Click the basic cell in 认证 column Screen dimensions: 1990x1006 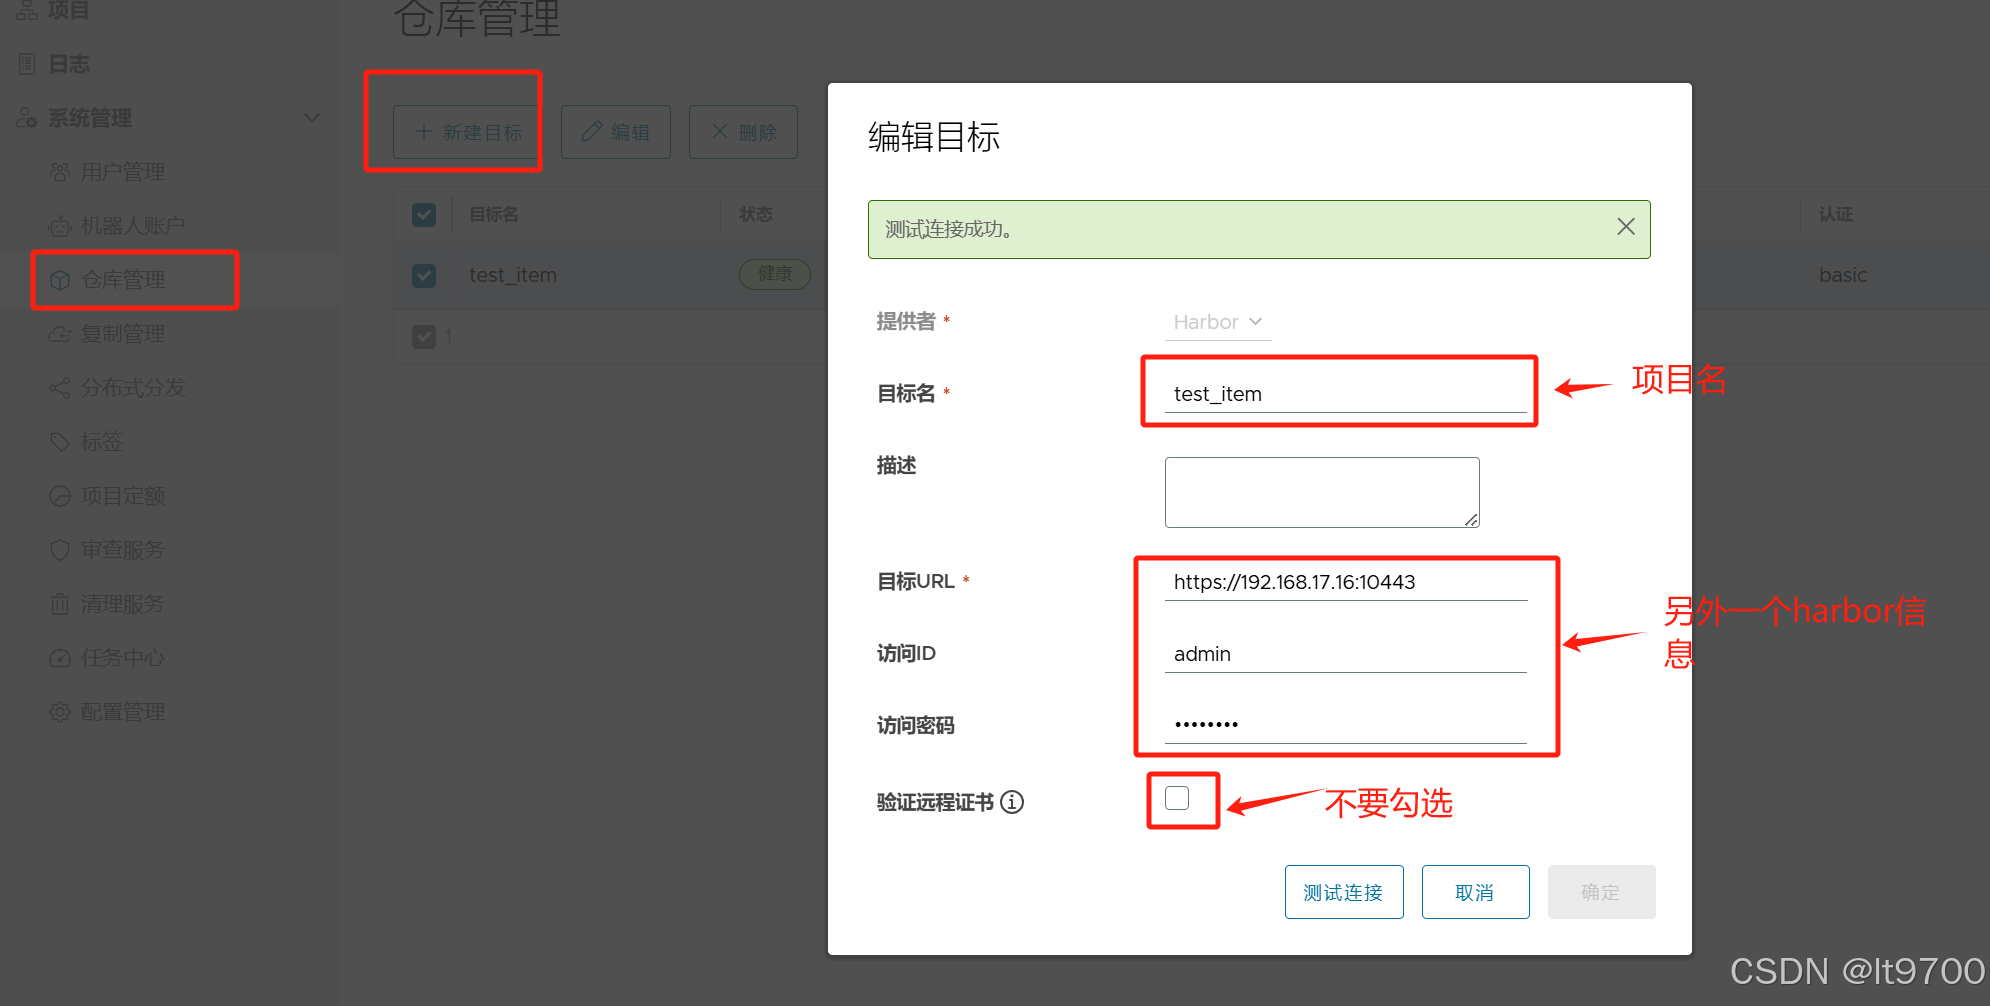coord(1843,275)
